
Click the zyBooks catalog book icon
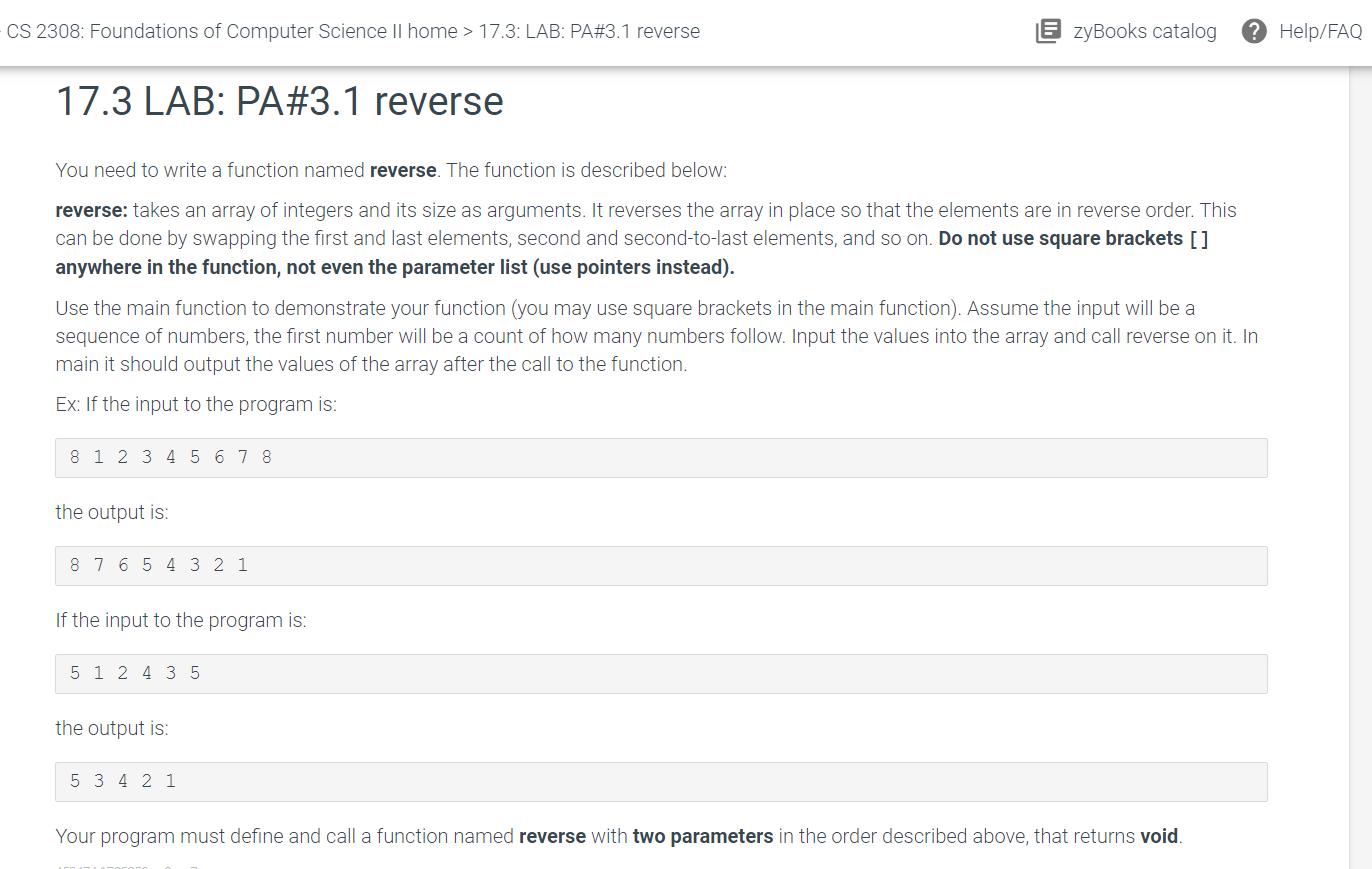coord(1048,31)
